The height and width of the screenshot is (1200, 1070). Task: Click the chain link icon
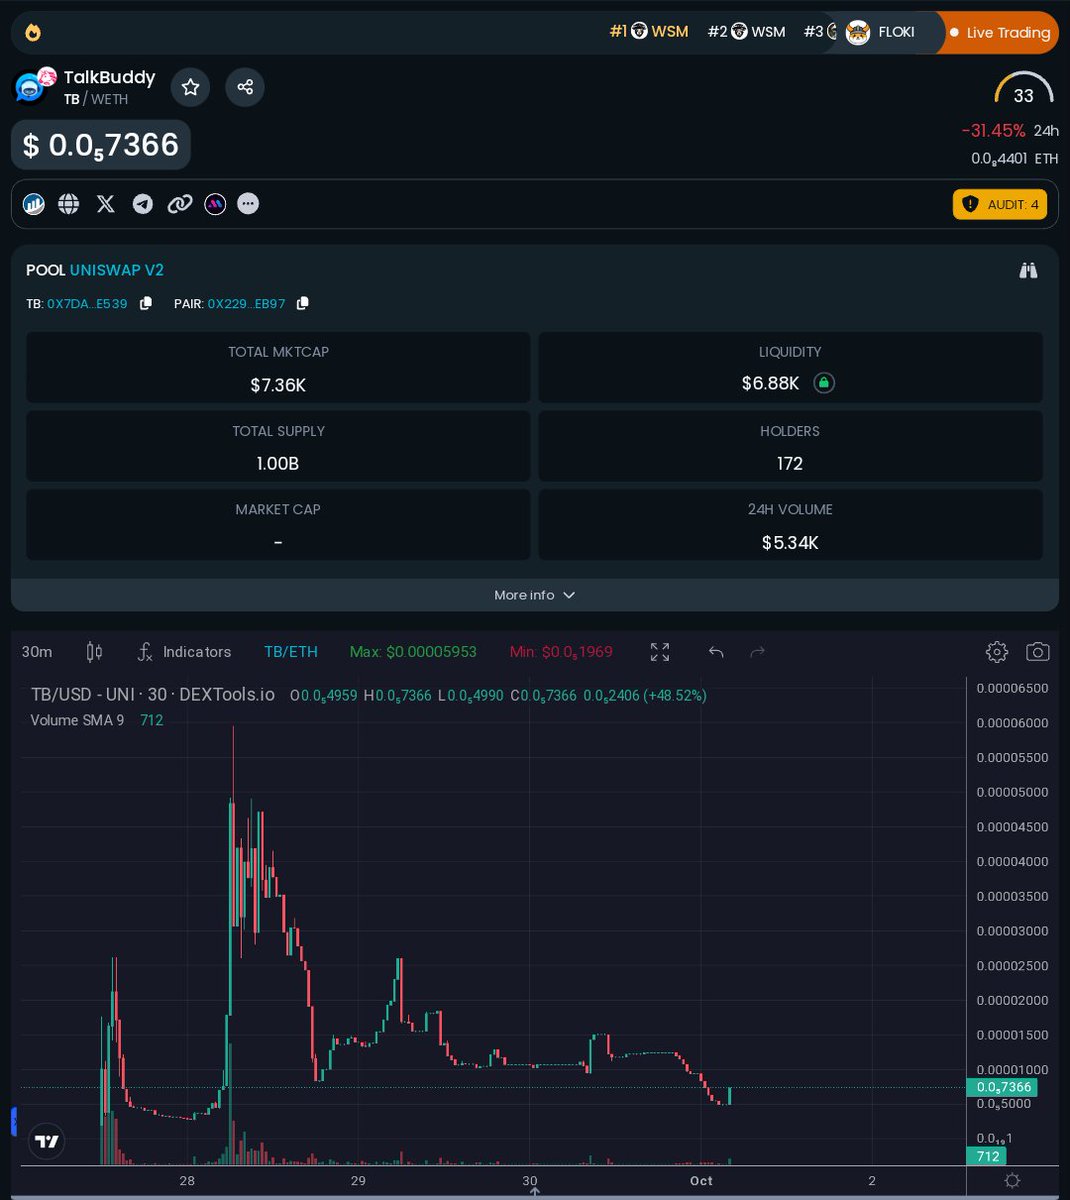coord(180,204)
